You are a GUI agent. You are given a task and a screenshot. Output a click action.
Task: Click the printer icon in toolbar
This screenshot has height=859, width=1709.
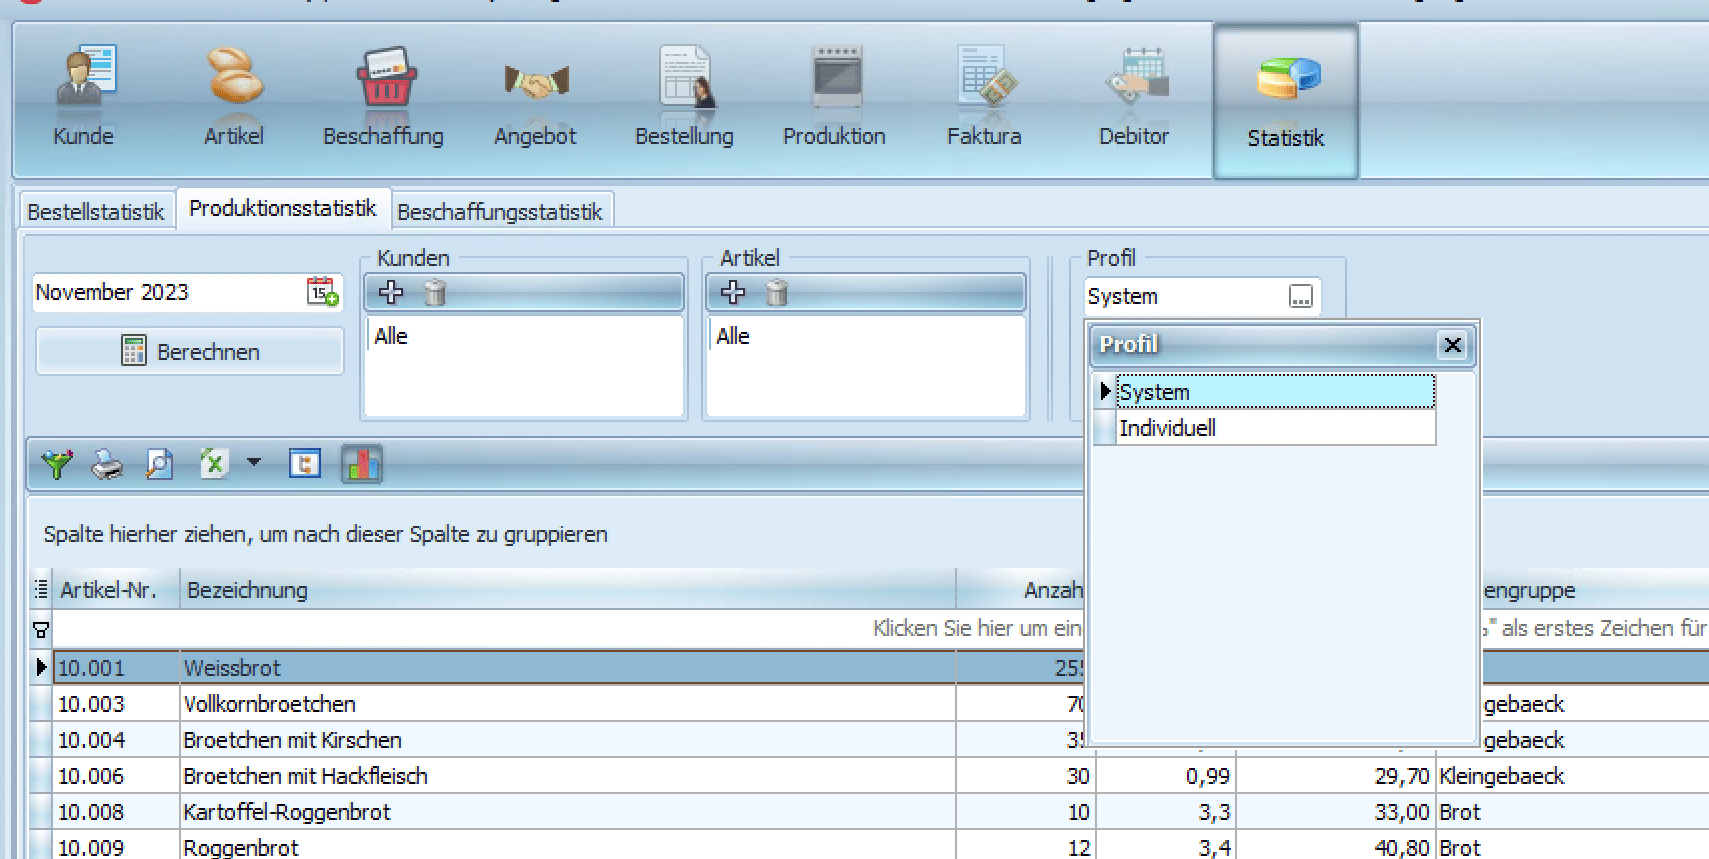point(107,464)
